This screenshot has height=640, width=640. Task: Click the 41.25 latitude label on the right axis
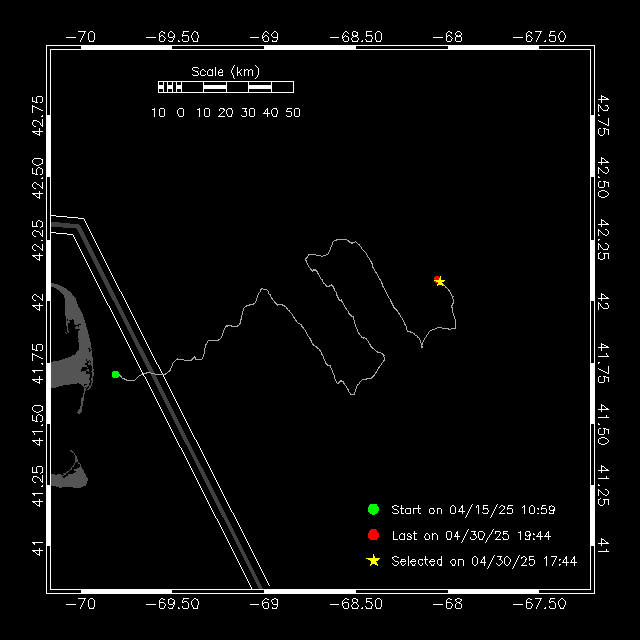[603, 483]
